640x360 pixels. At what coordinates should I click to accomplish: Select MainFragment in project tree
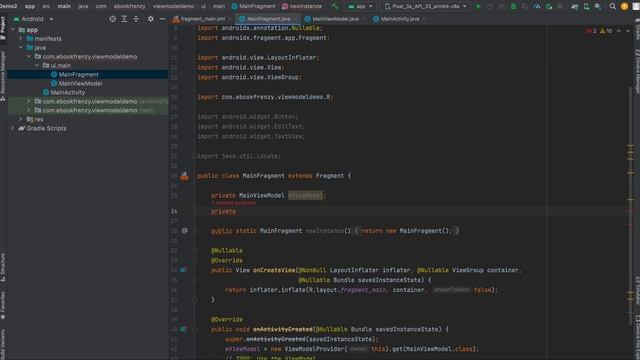(78, 74)
